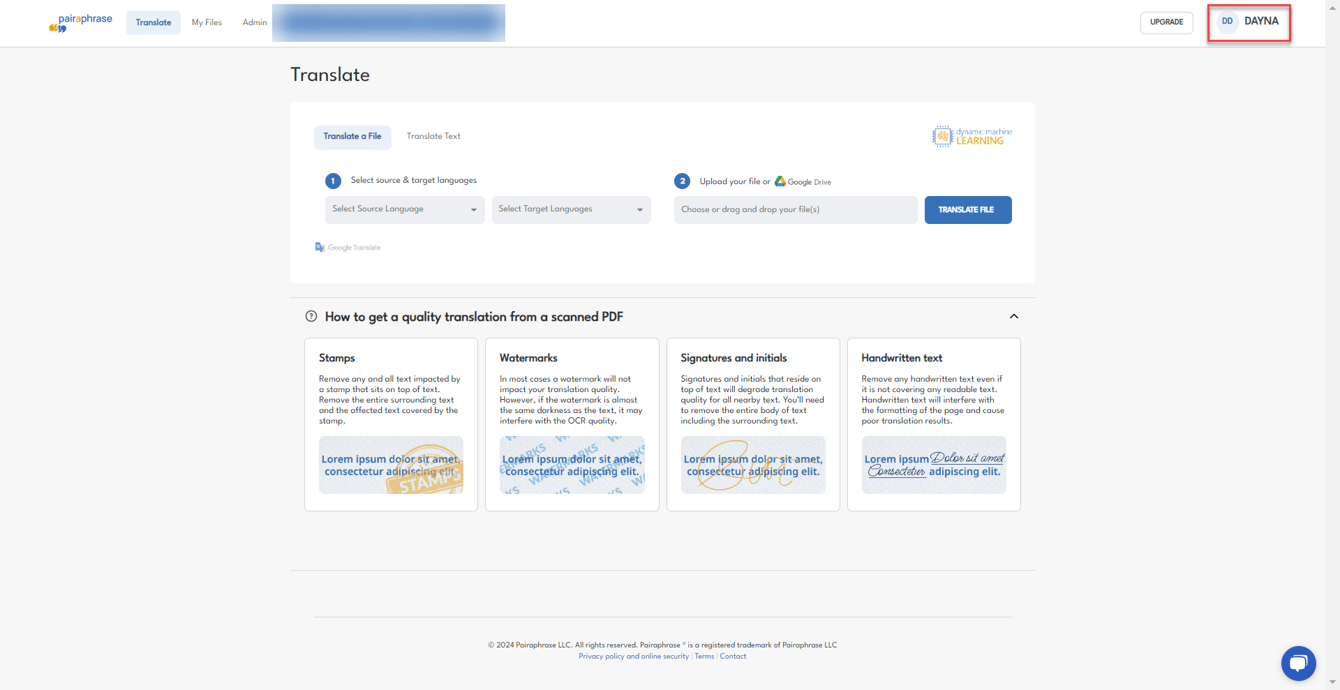Viewport: 1340px width, 690px height.
Task: Click the '© 2024 Pairaphrase LLC' copyright text
Action: (x=662, y=645)
